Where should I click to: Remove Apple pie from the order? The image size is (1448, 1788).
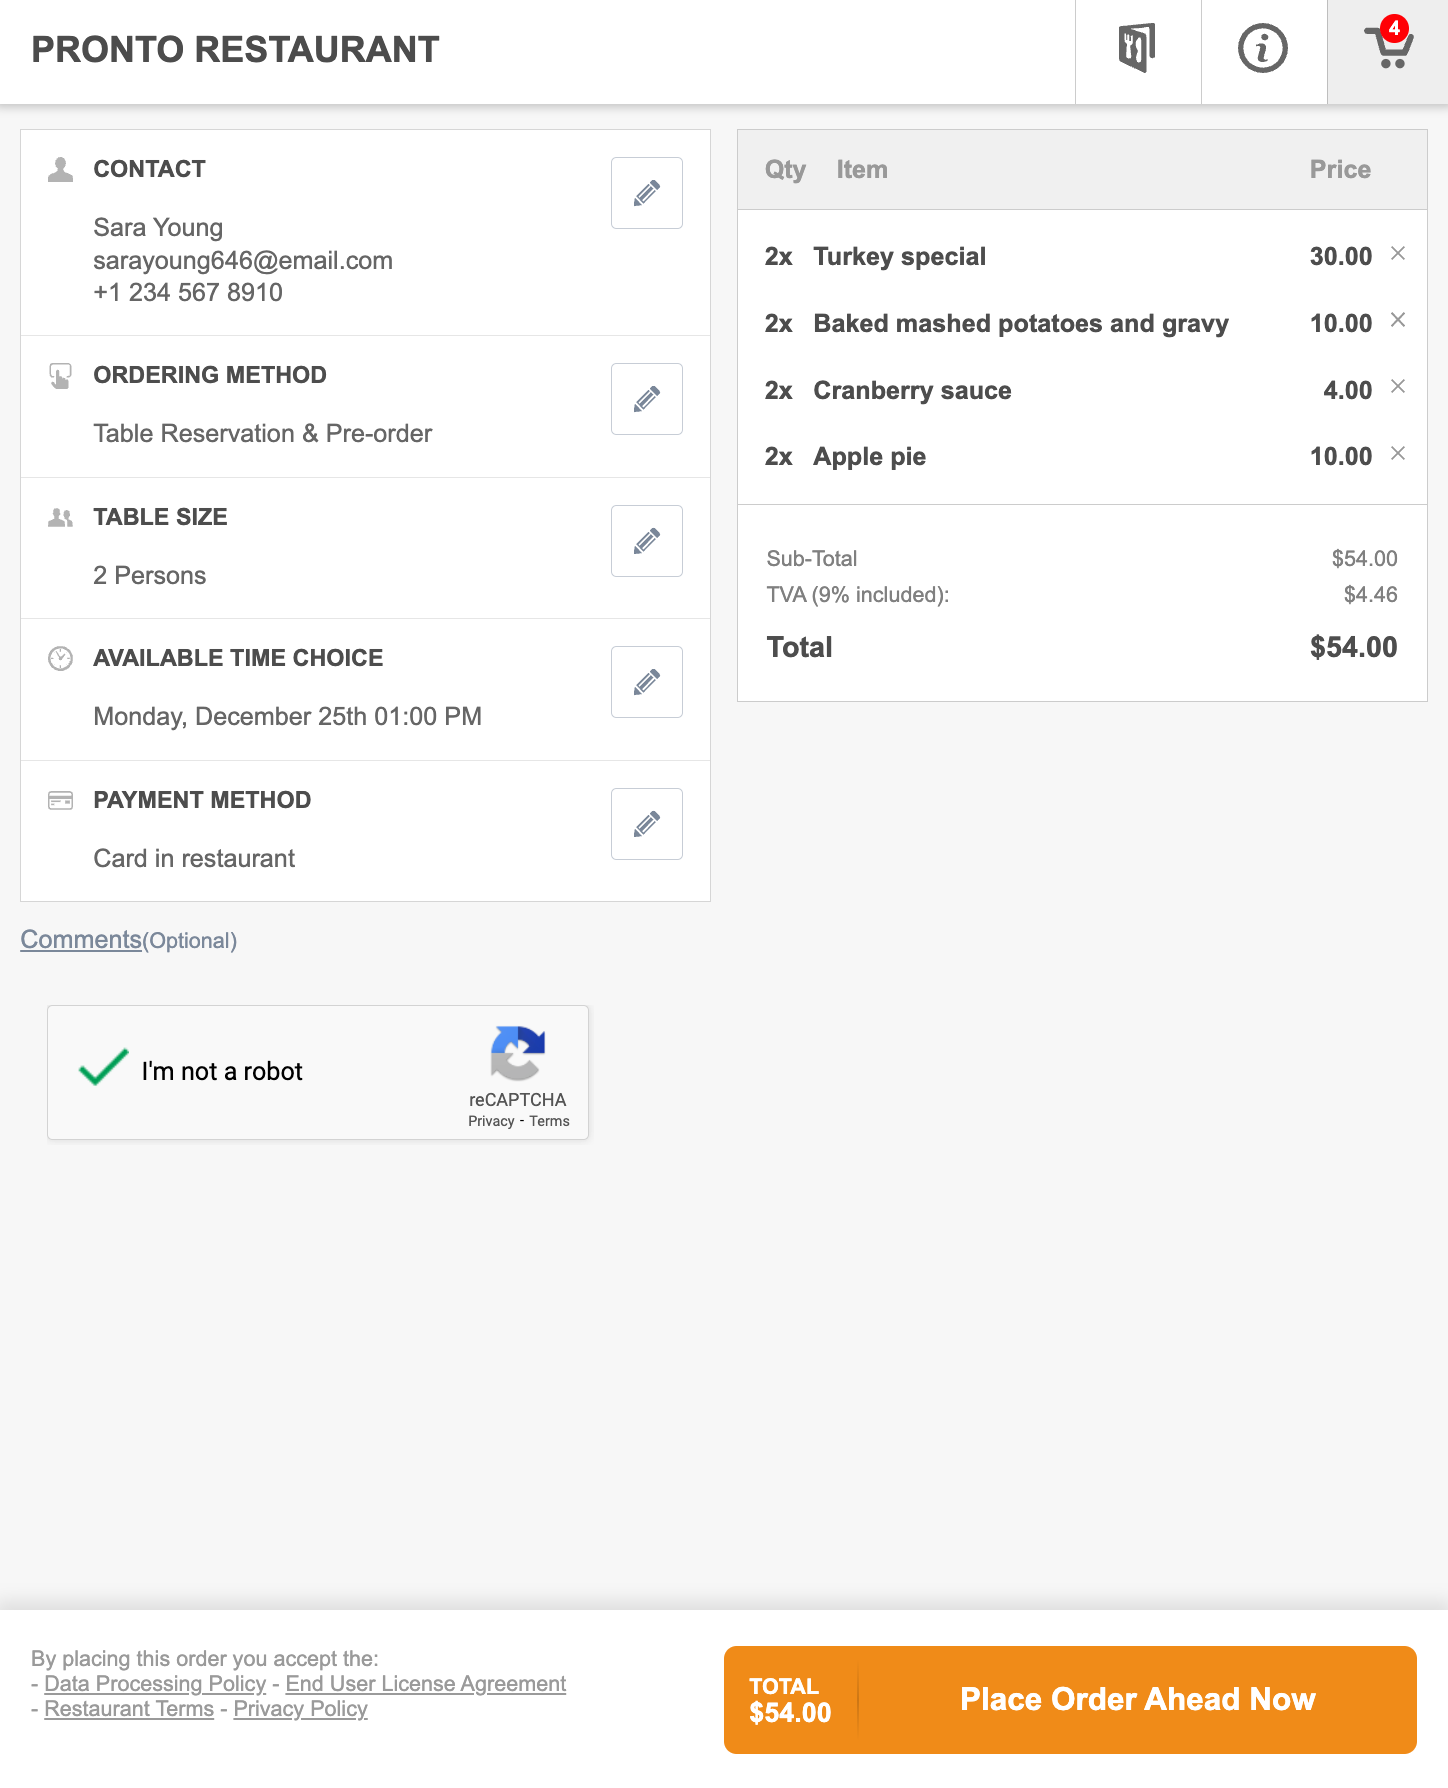(x=1398, y=454)
